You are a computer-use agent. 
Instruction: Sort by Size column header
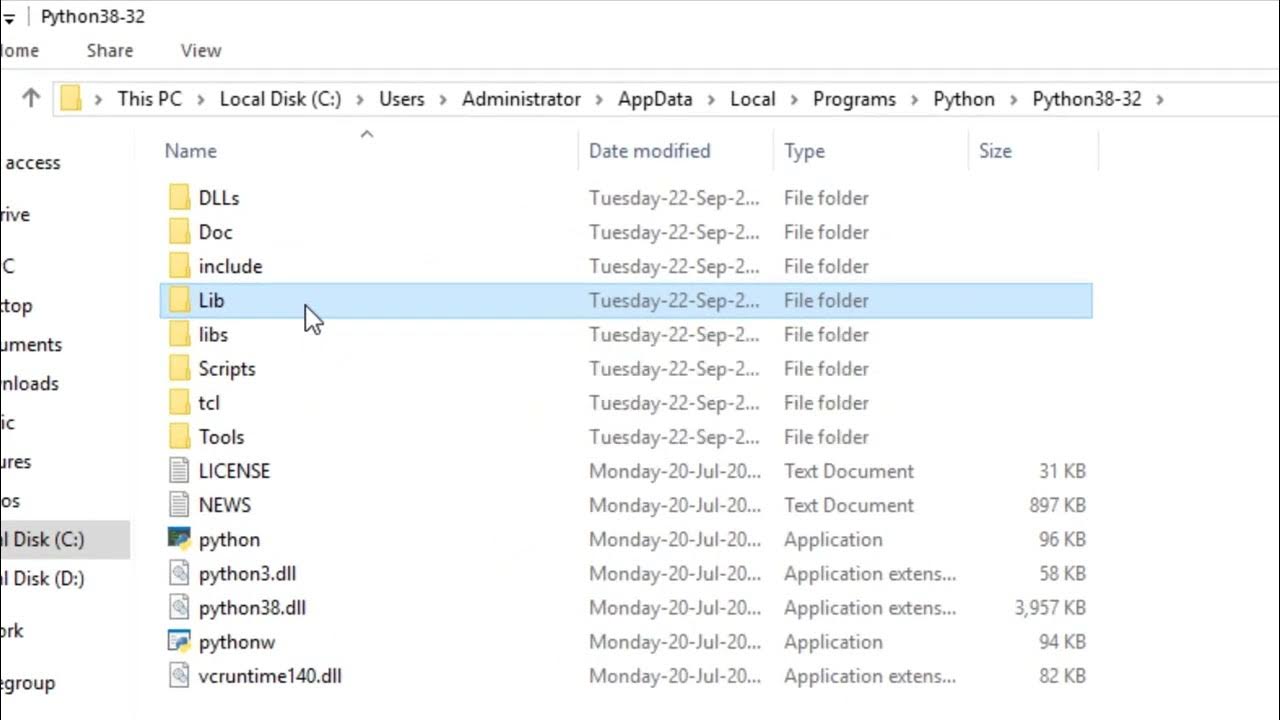pyautogui.click(x=995, y=151)
